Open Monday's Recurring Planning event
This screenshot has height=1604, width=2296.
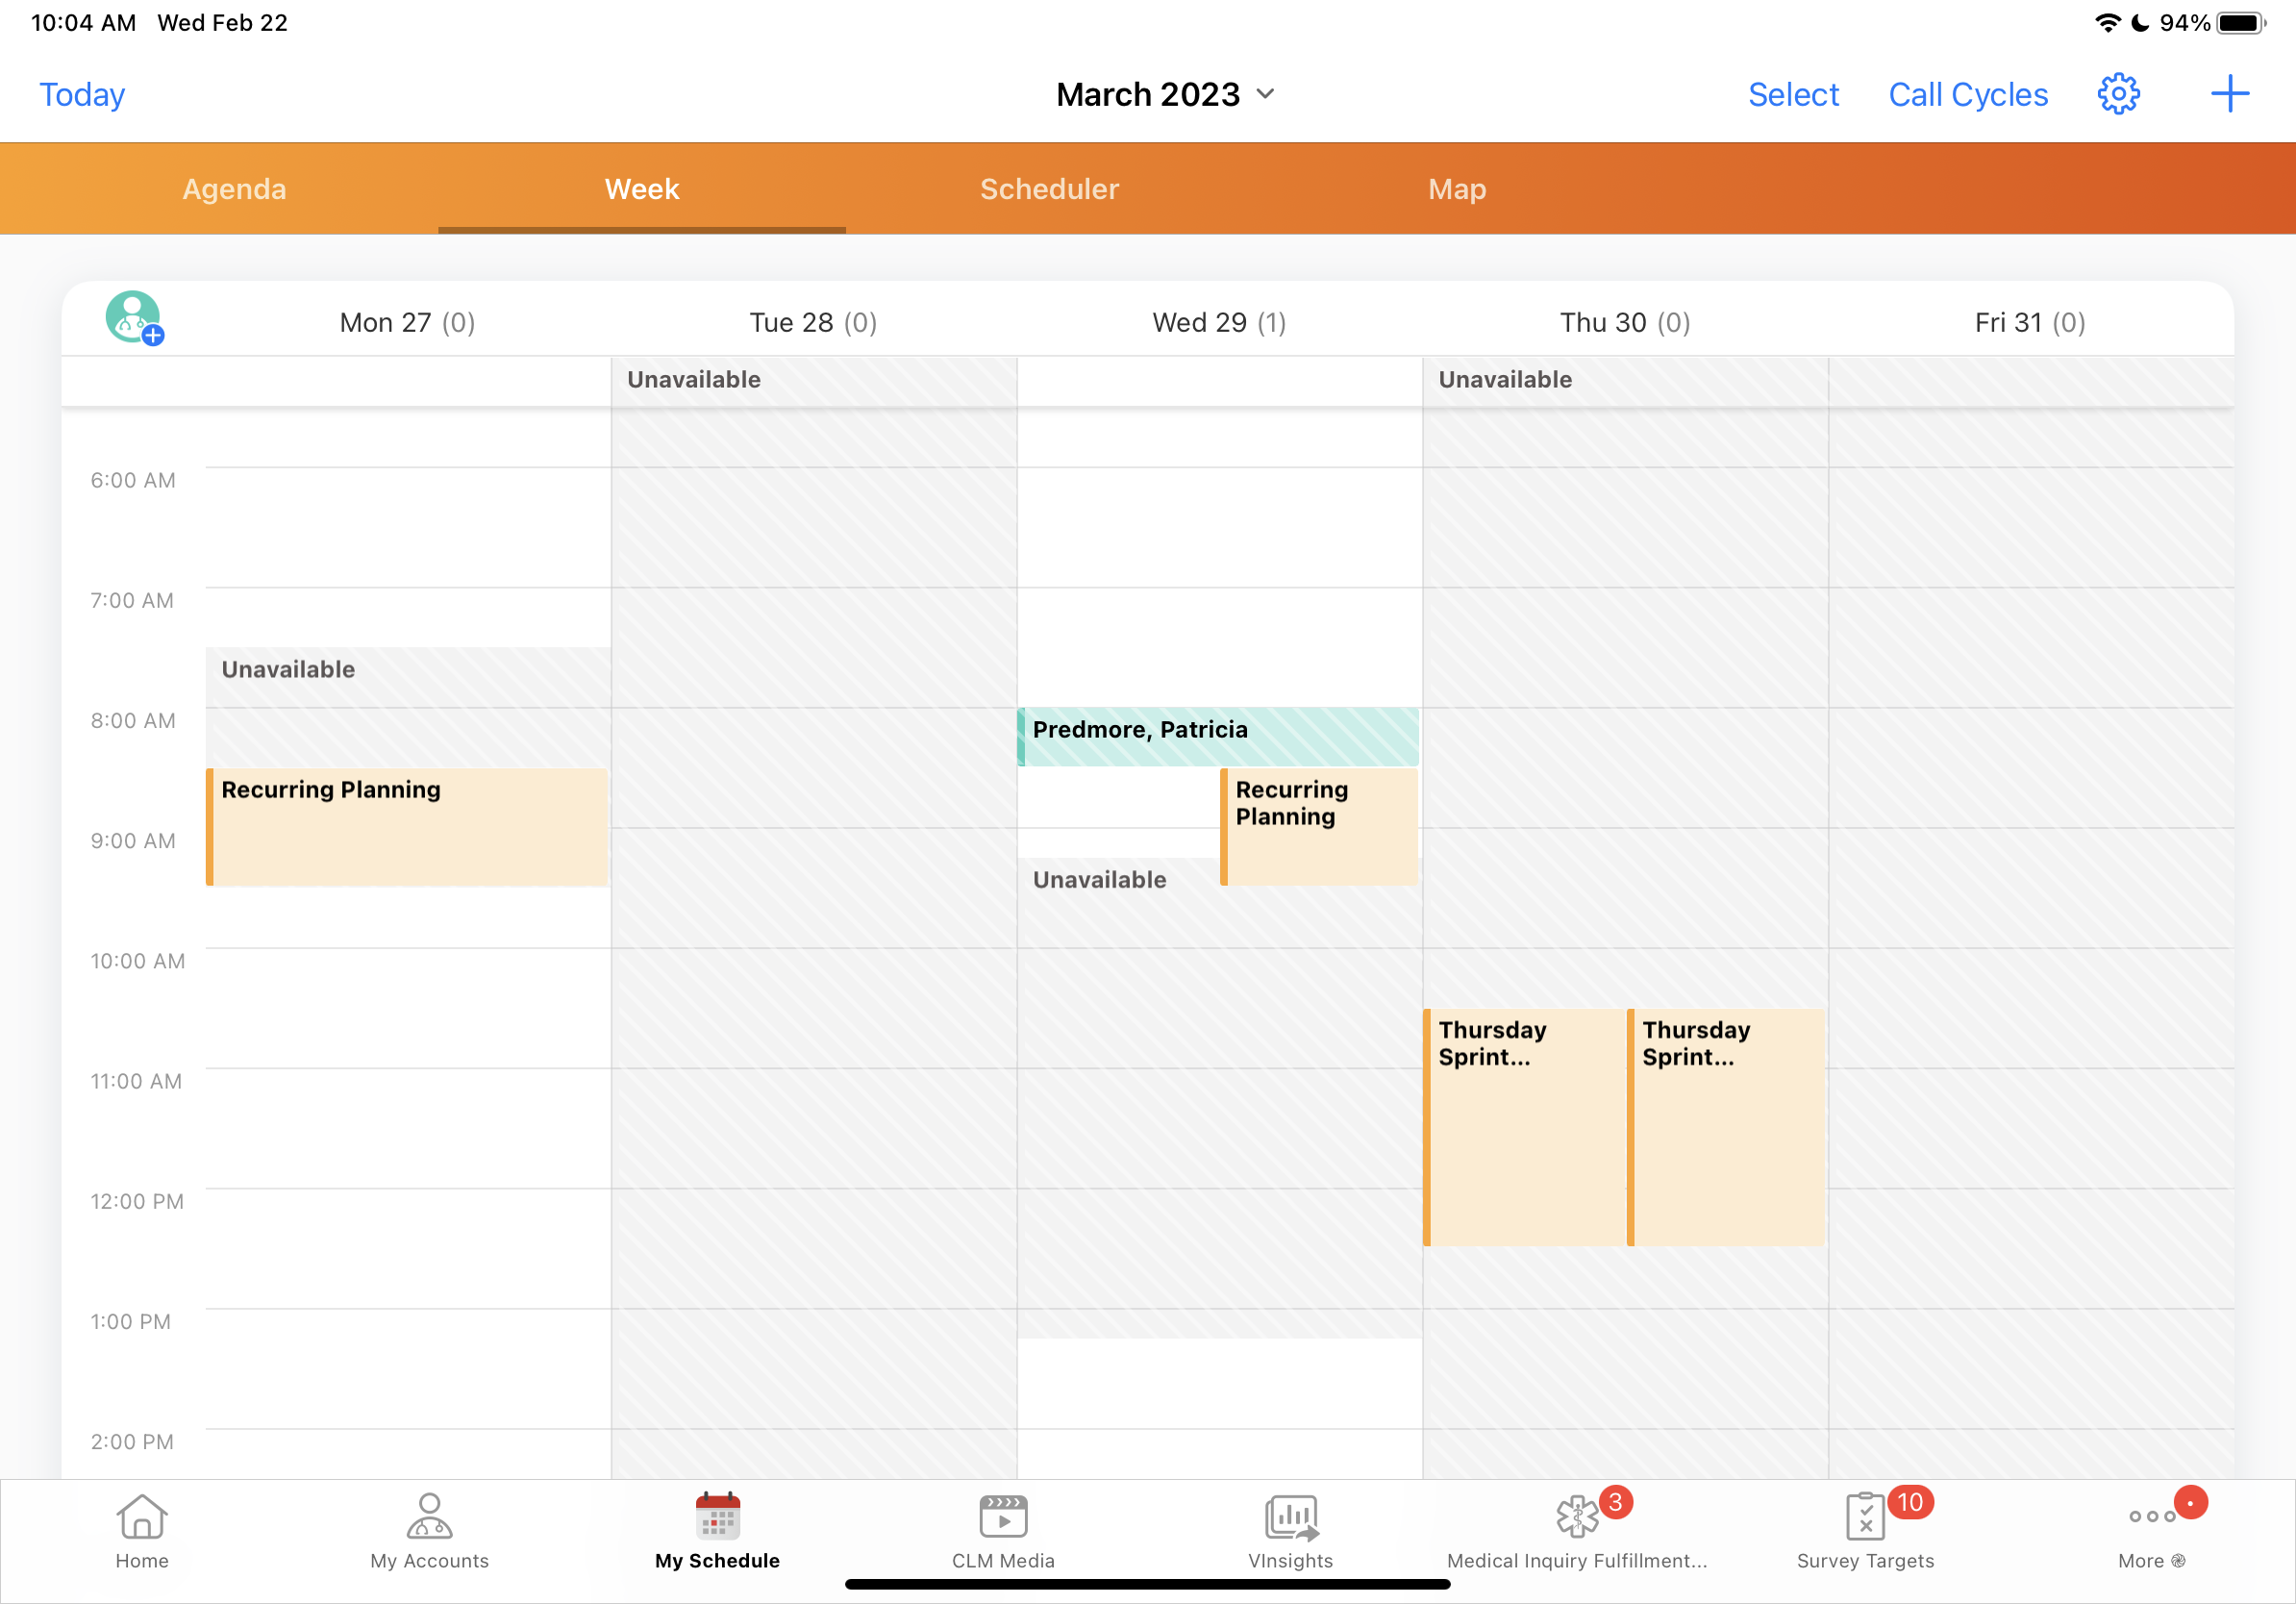click(x=408, y=826)
